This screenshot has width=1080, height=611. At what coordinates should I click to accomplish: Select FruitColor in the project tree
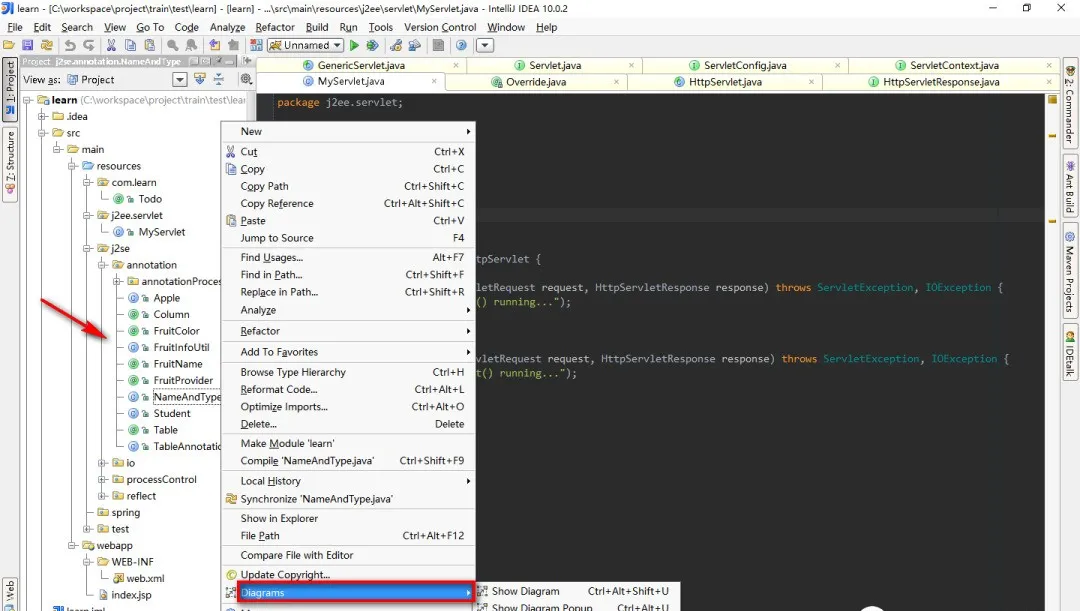(x=176, y=331)
